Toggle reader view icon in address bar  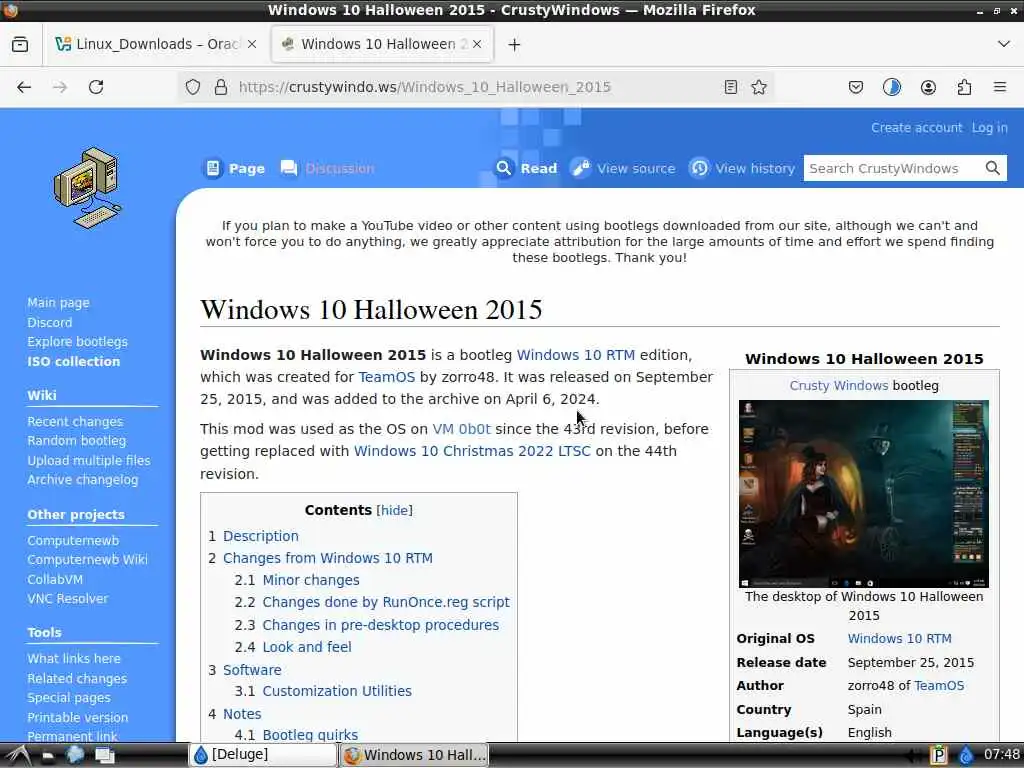(731, 87)
